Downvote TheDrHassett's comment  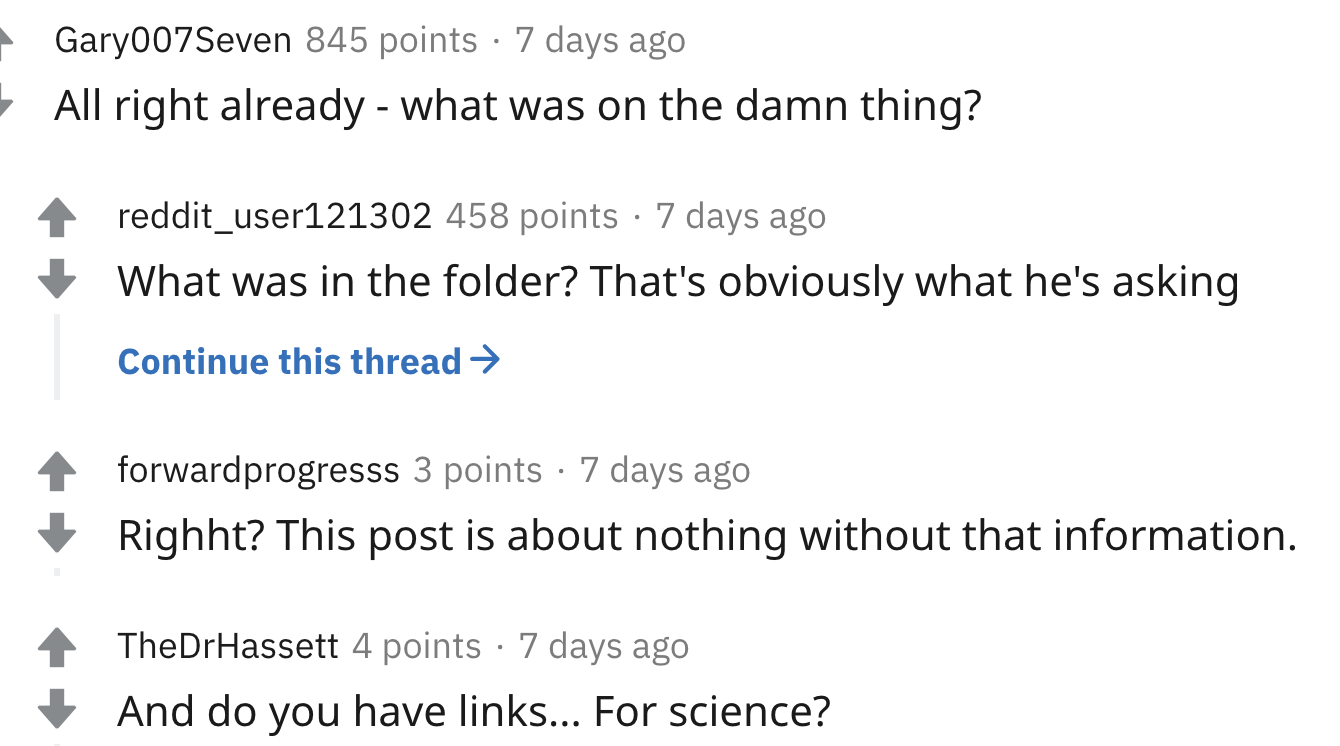click(57, 709)
